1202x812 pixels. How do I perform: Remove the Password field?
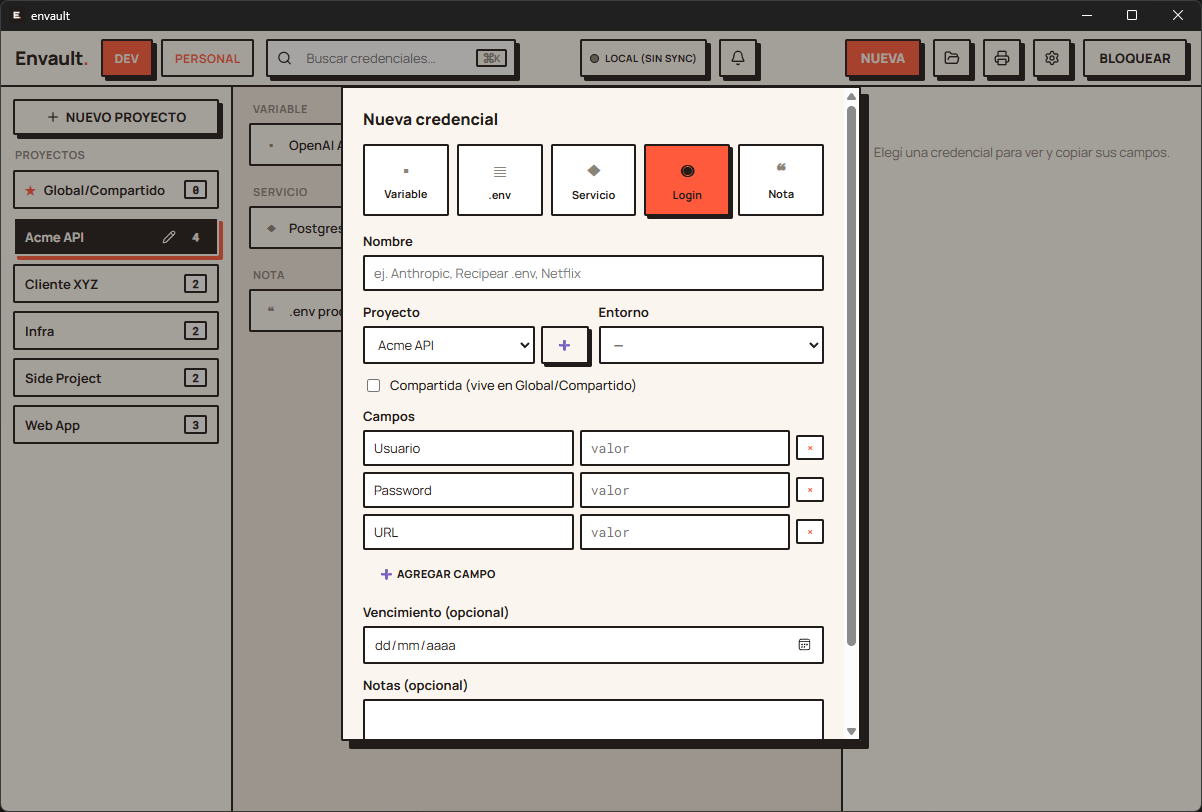(810, 490)
